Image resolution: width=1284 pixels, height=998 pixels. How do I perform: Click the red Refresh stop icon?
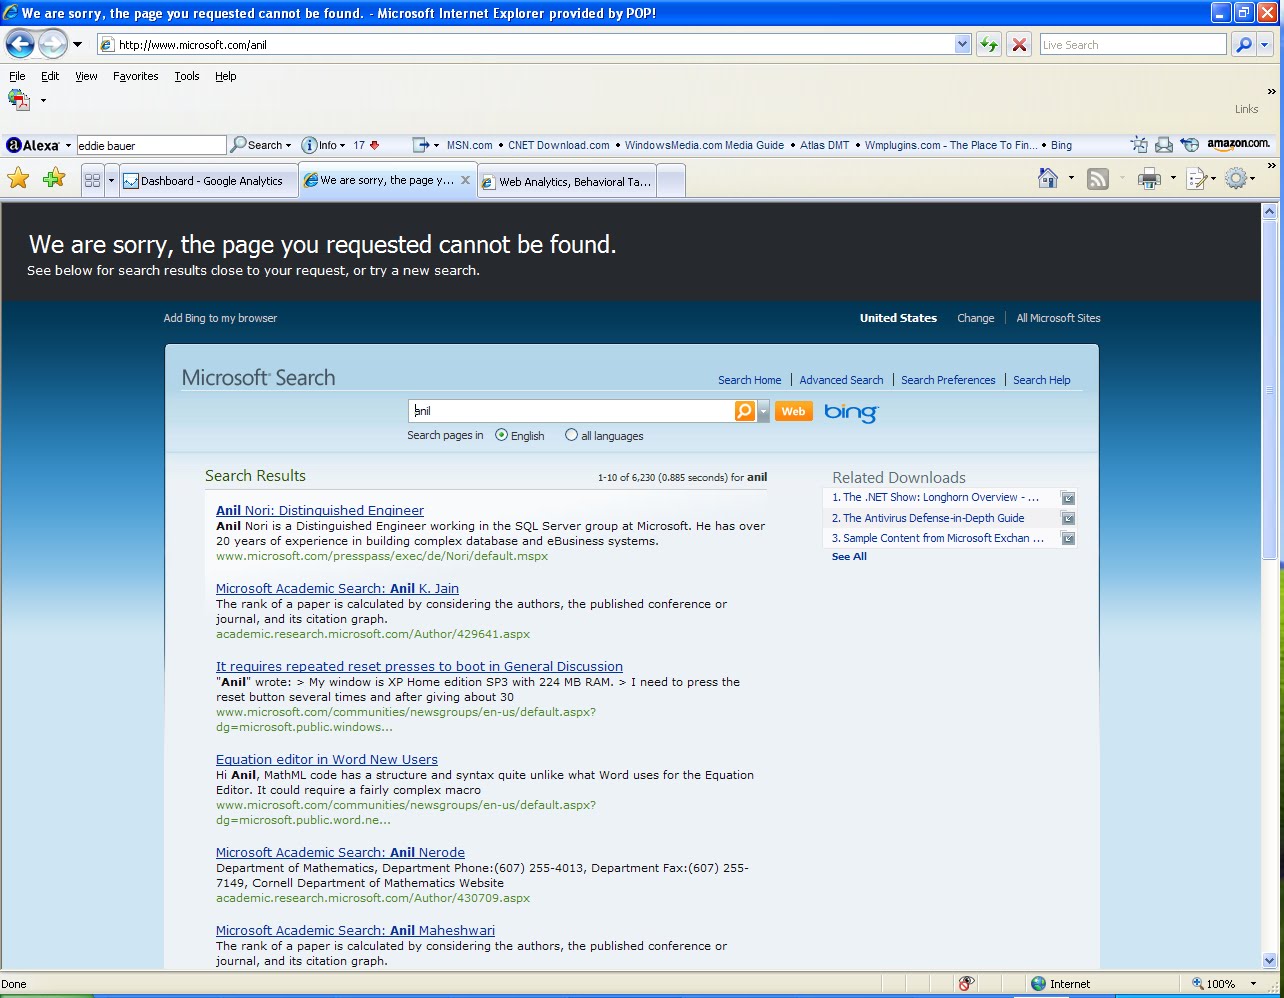tap(1019, 44)
